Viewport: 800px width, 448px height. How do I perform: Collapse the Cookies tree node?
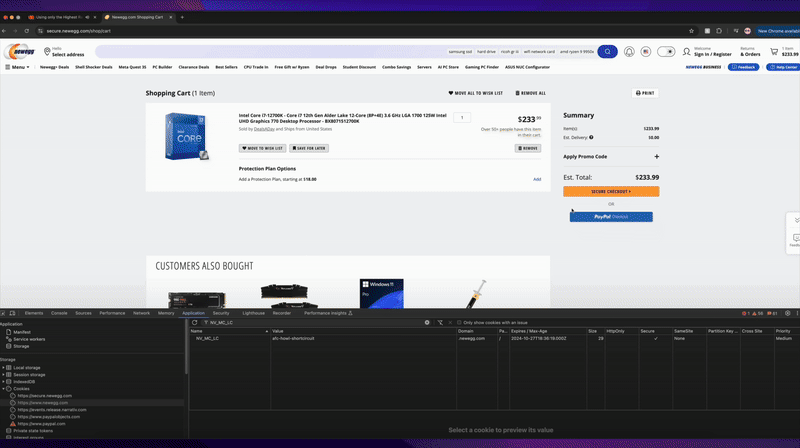tap(4, 388)
